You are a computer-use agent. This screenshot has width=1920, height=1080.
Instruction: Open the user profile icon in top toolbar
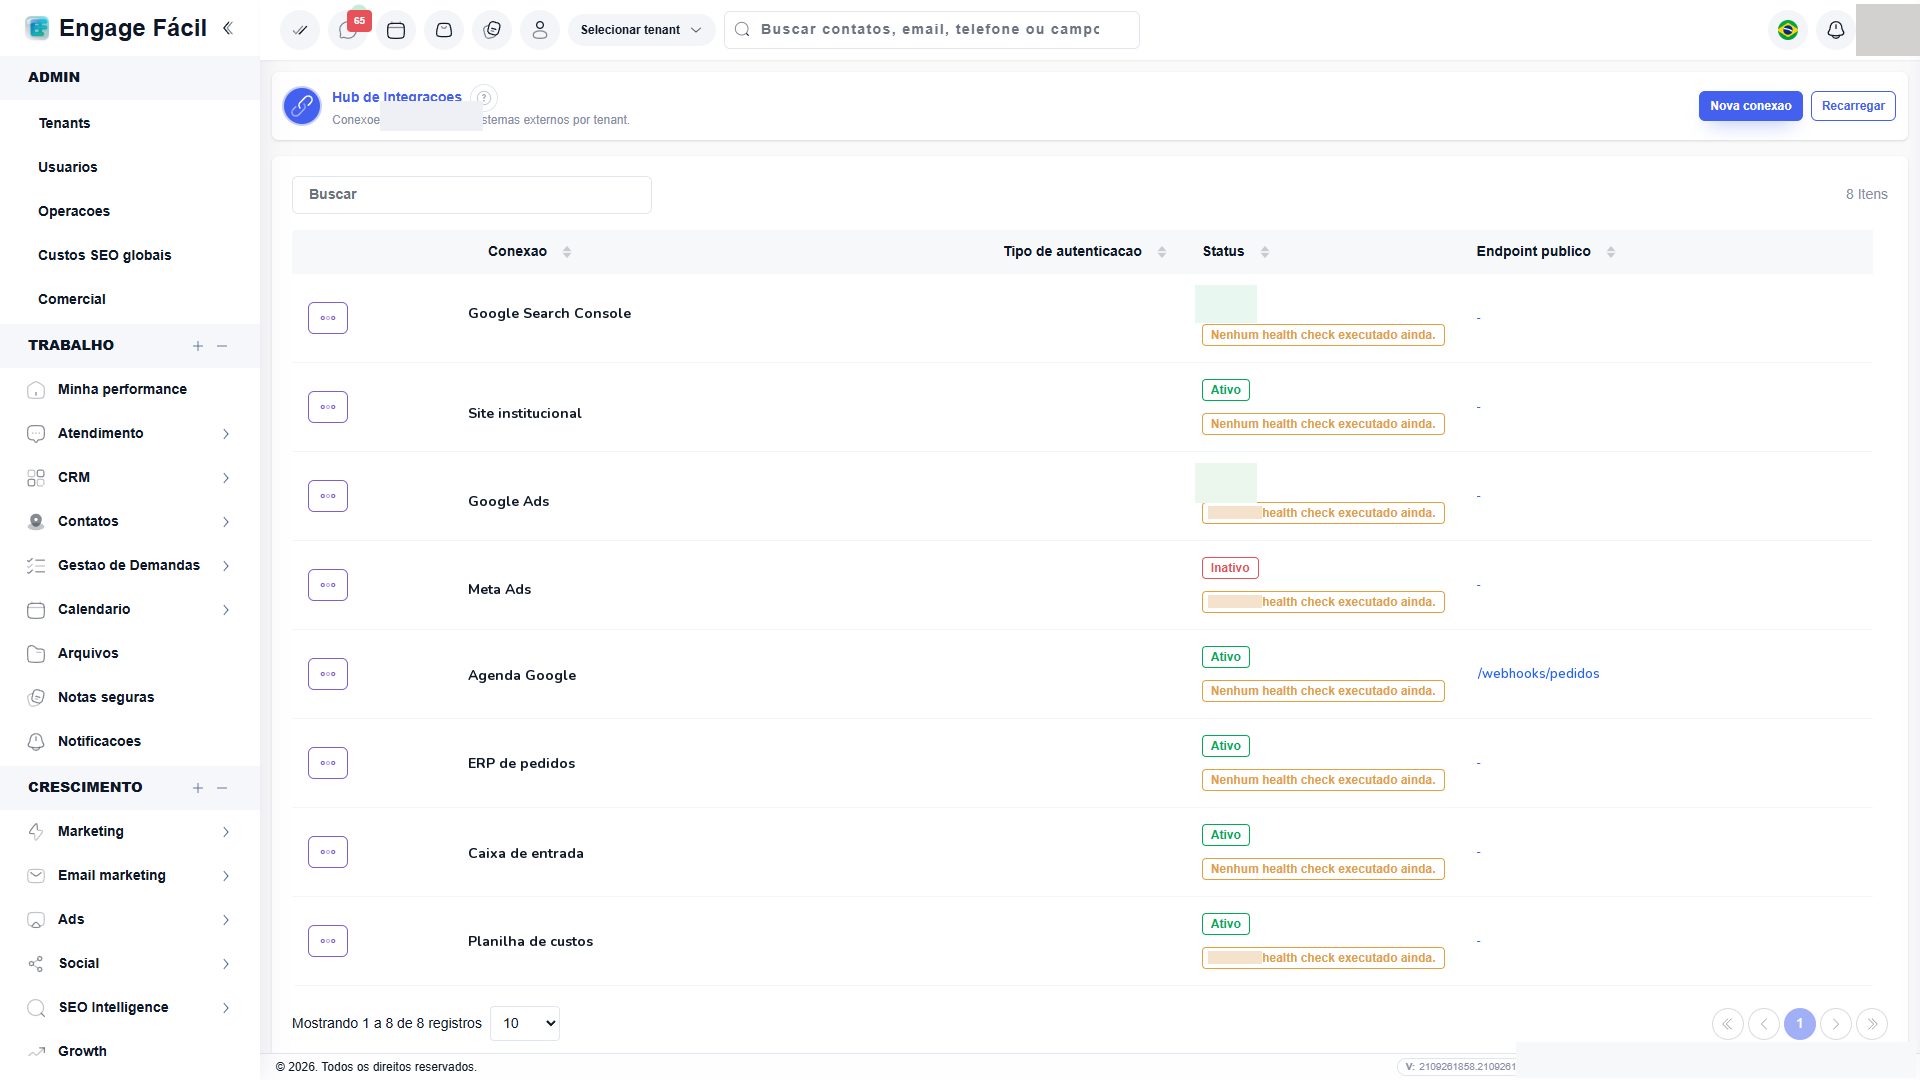pos(540,30)
